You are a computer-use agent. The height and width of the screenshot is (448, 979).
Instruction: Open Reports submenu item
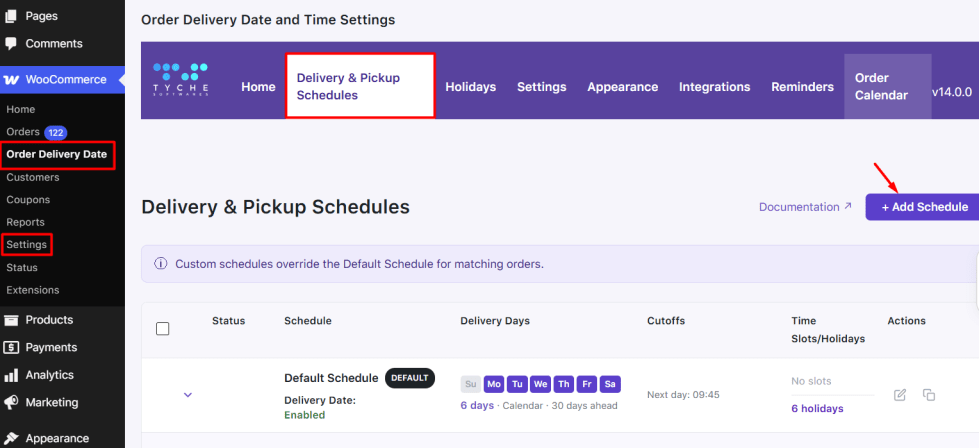click(26, 222)
